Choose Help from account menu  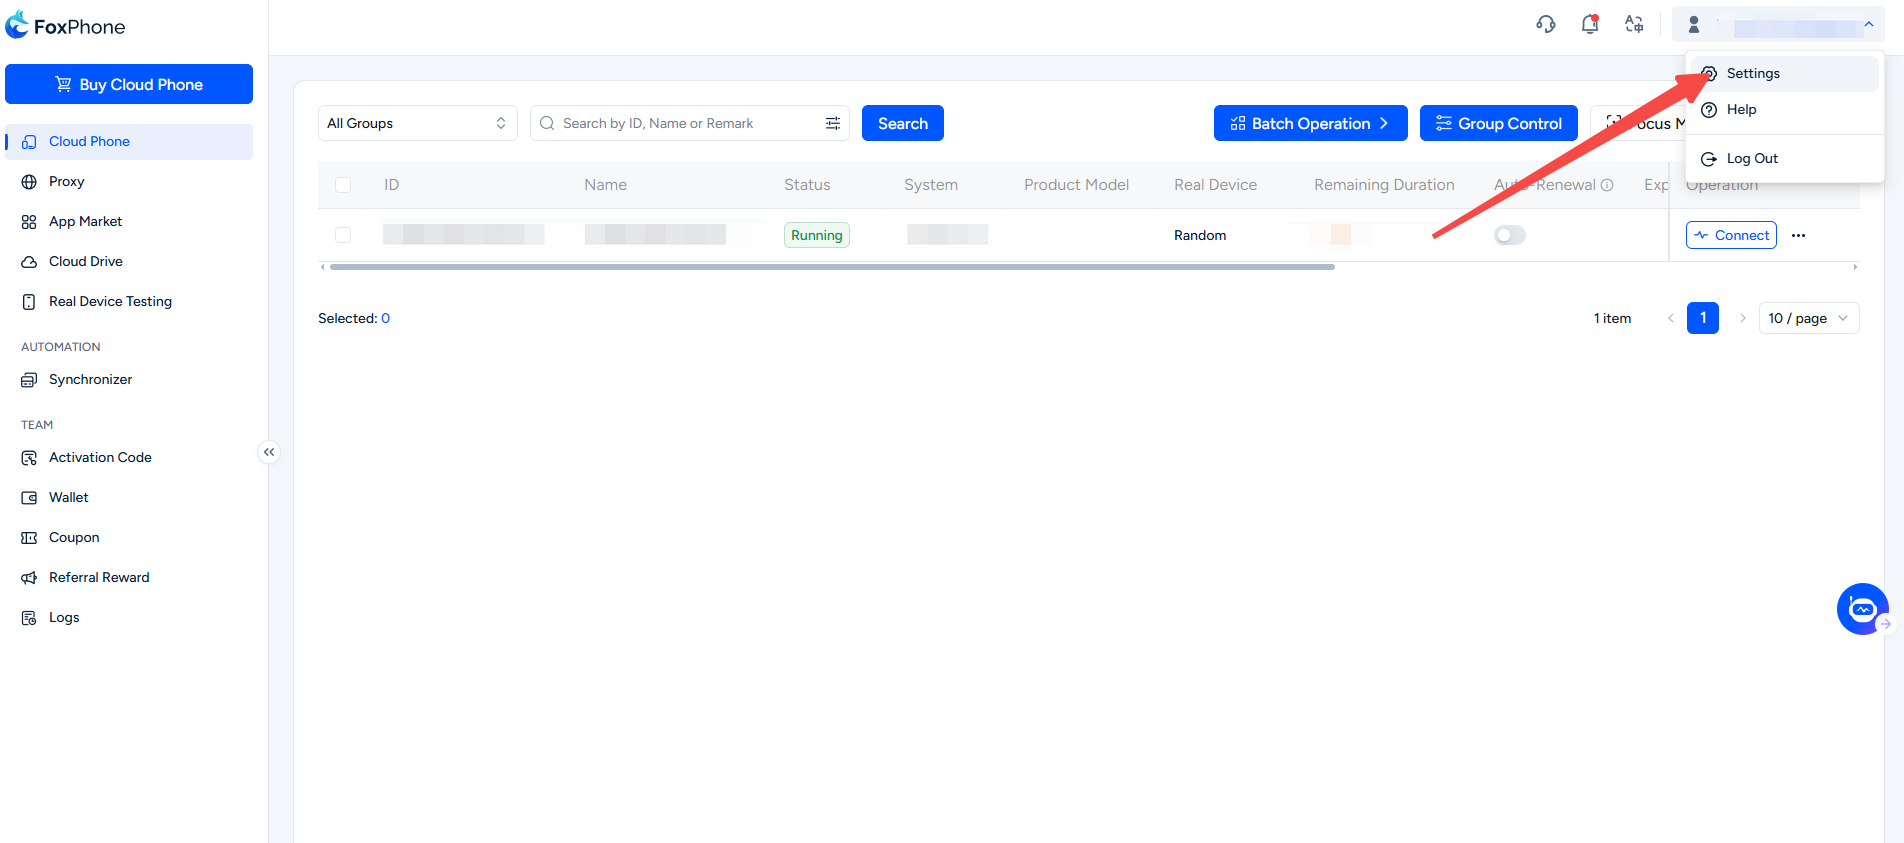pyautogui.click(x=1785, y=110)
